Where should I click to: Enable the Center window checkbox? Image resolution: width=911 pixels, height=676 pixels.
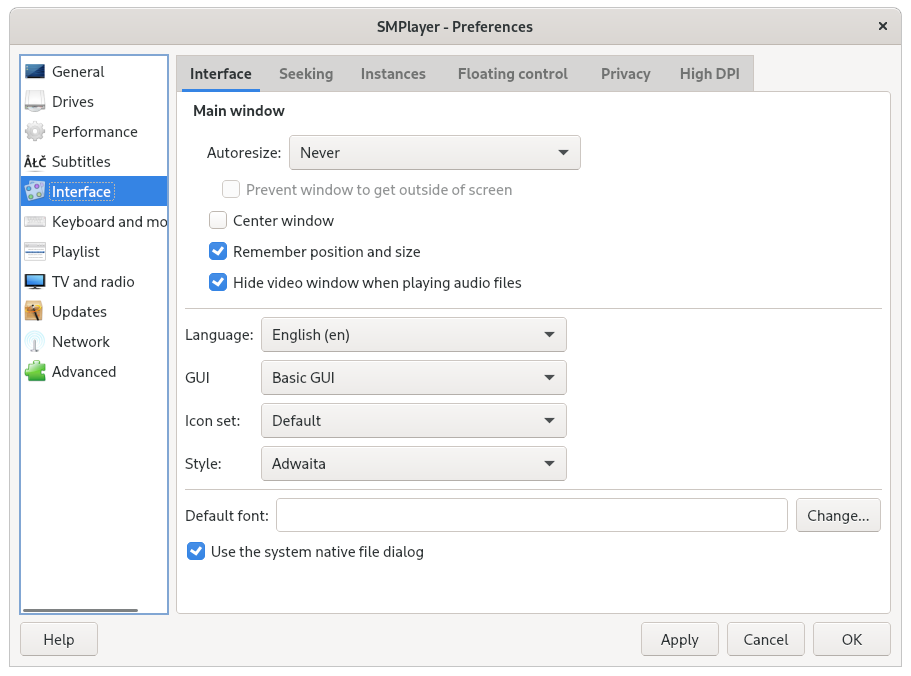pos(218,221)
